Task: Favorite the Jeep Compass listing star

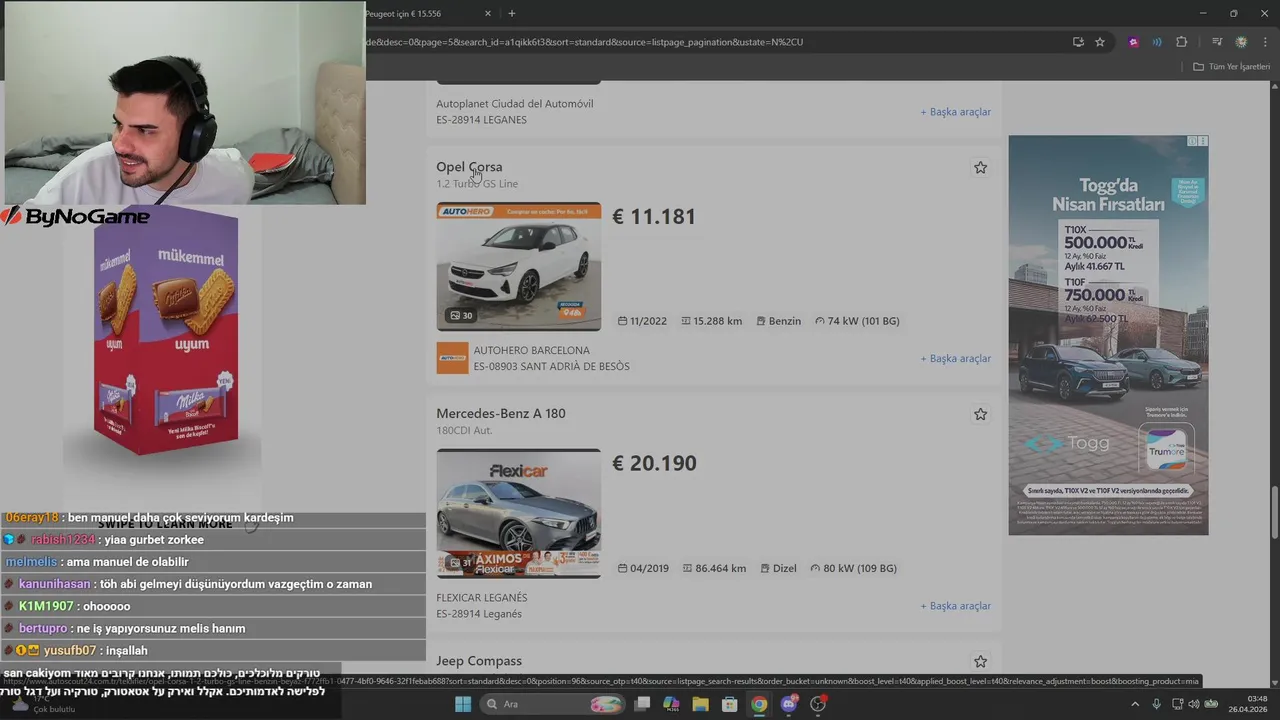Action: click(980, 661)
